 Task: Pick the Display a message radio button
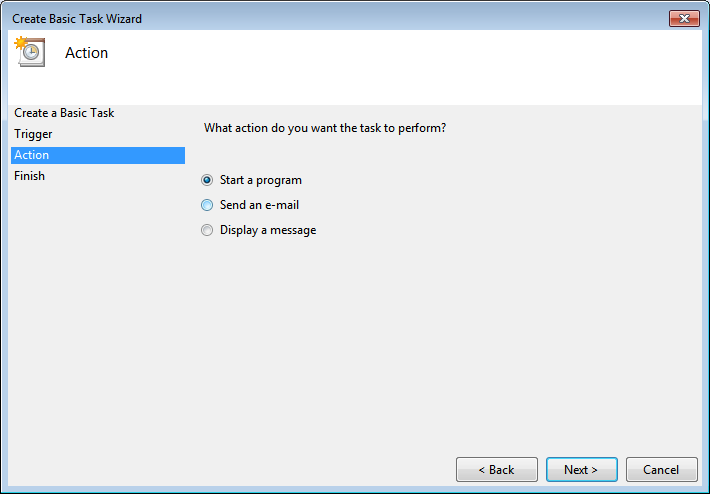(207, 230)
